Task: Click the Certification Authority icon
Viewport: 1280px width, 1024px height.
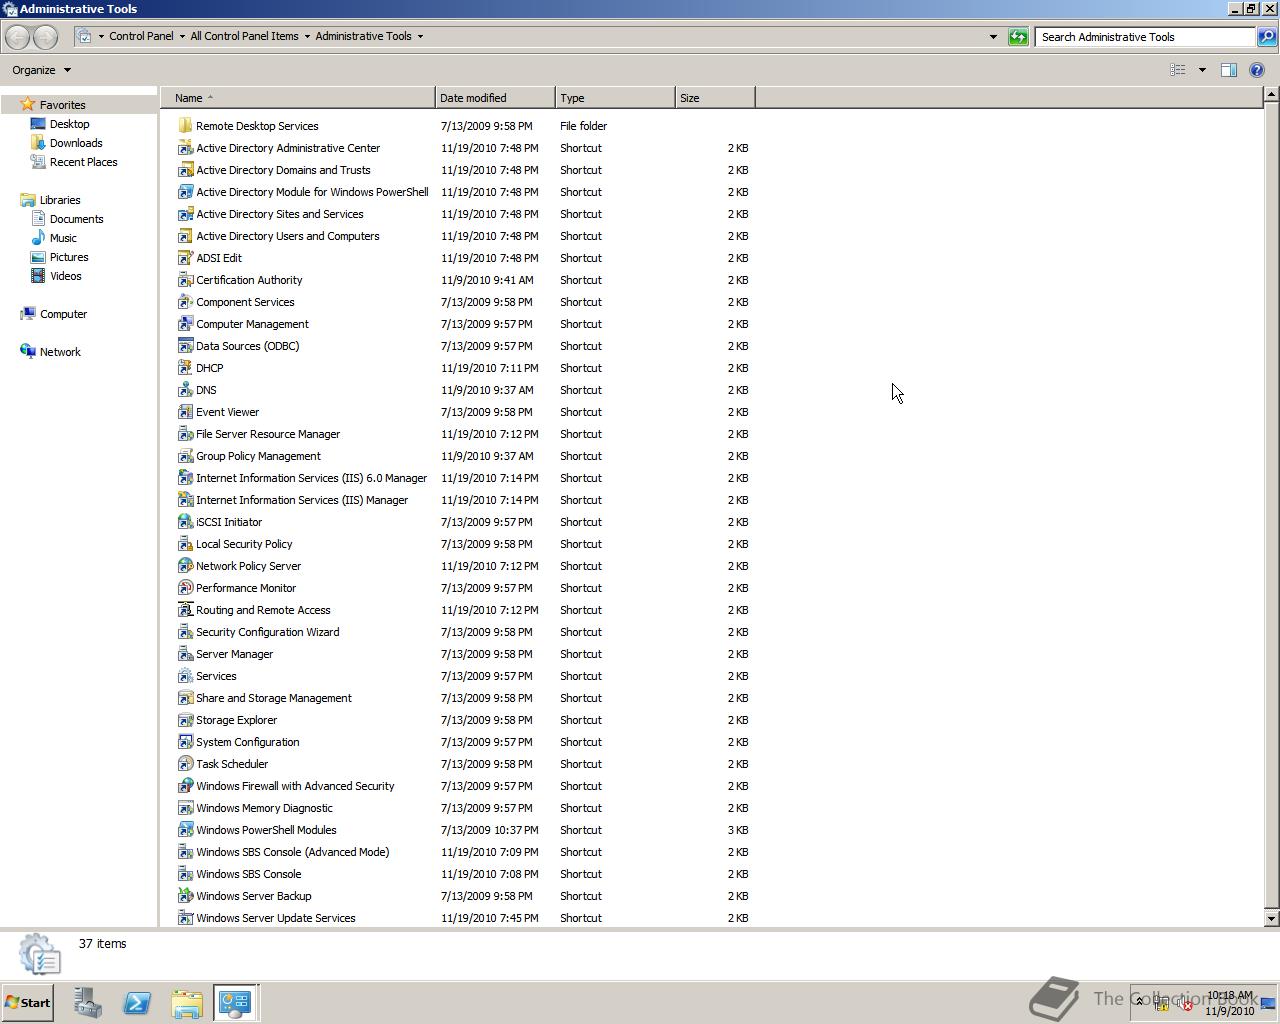Action: tap(185, 280)
